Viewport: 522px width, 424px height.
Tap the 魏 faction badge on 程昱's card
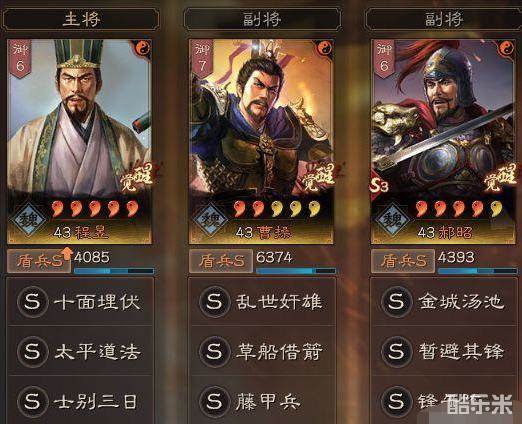pyautogui.click(x=28, y=219)
